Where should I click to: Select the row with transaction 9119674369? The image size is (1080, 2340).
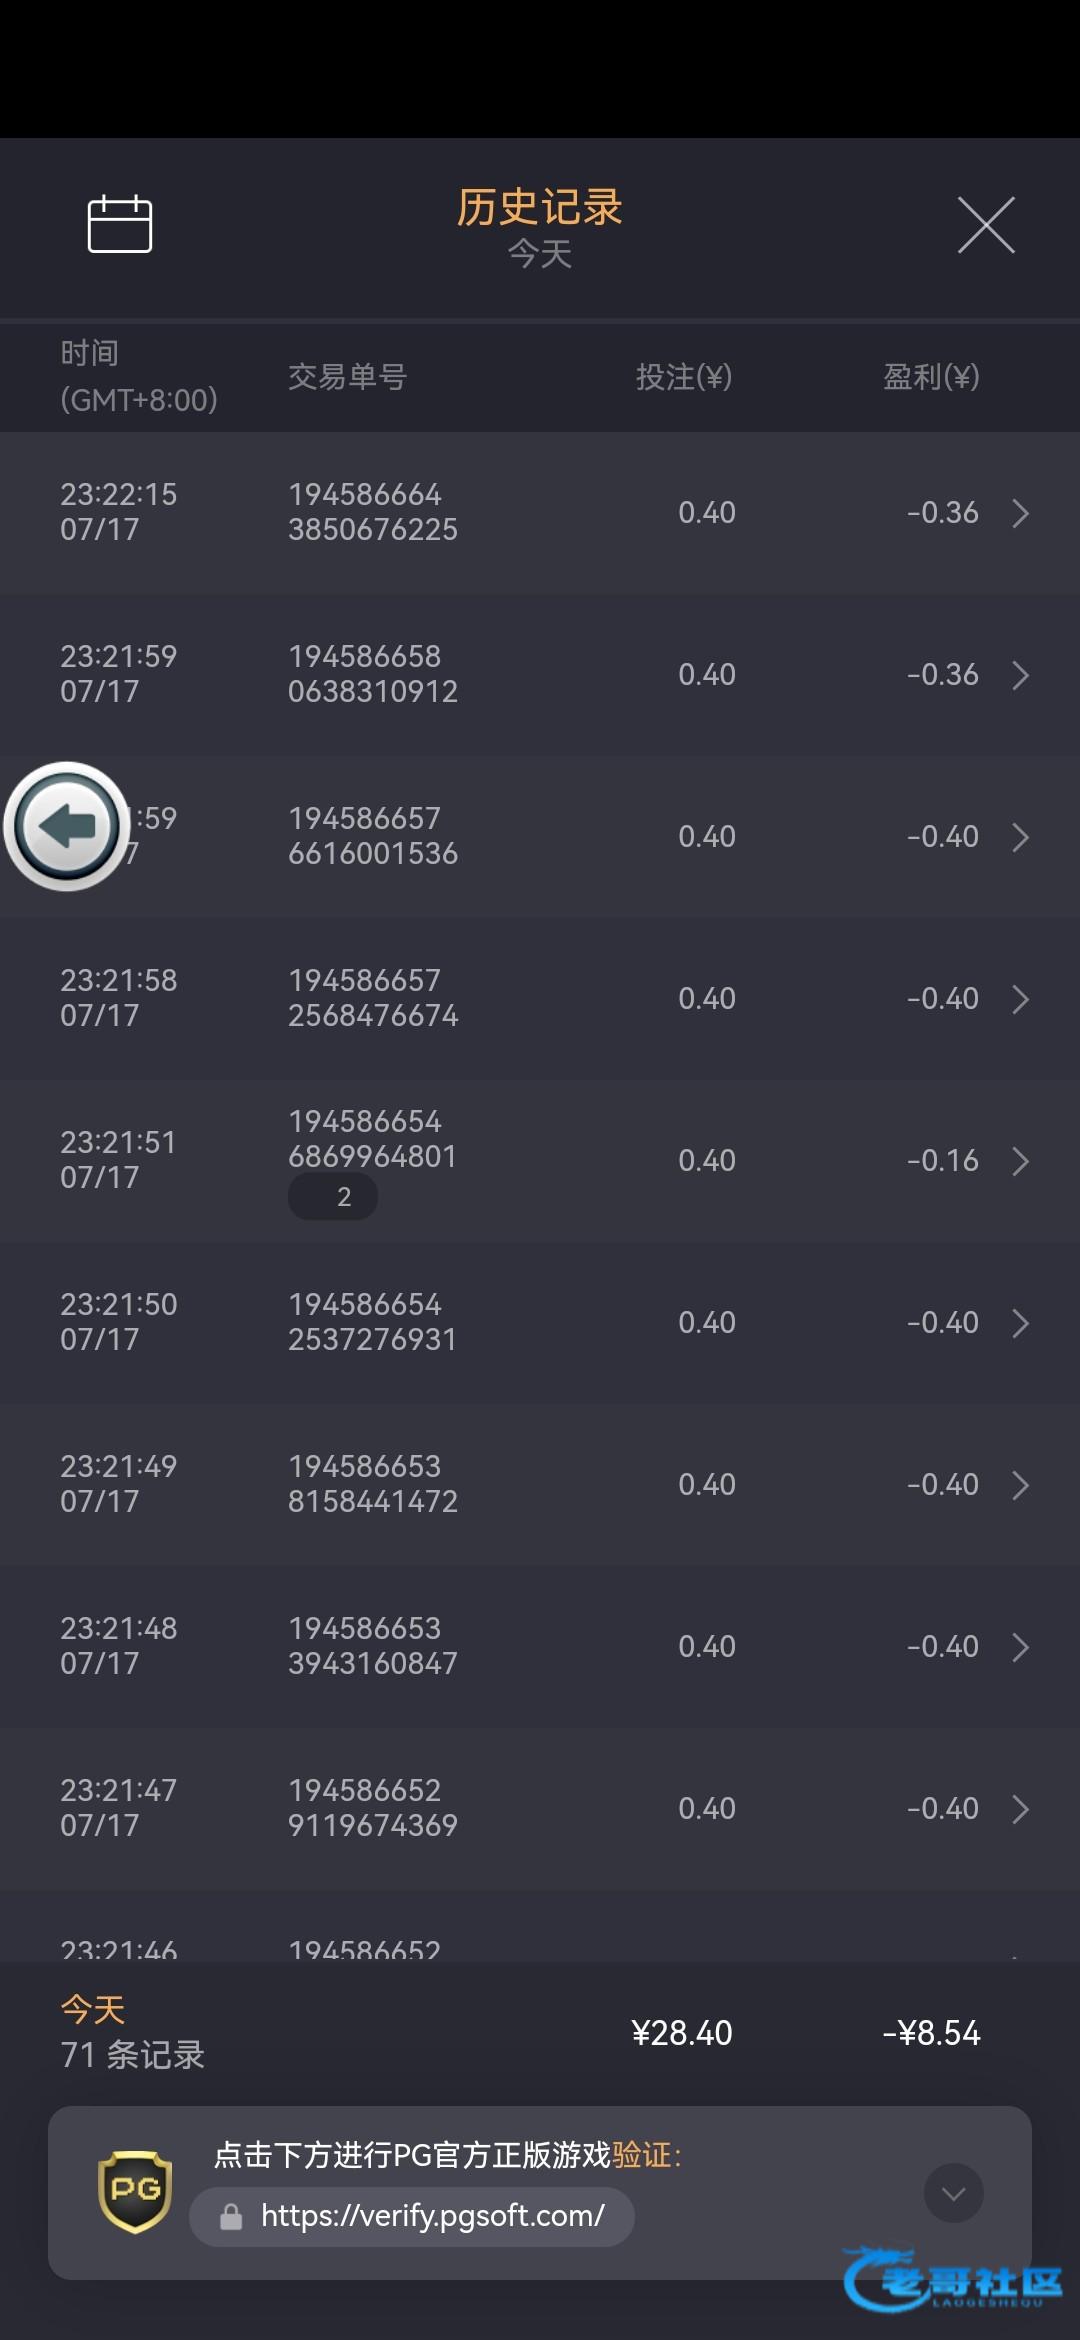click(540, 1808)
